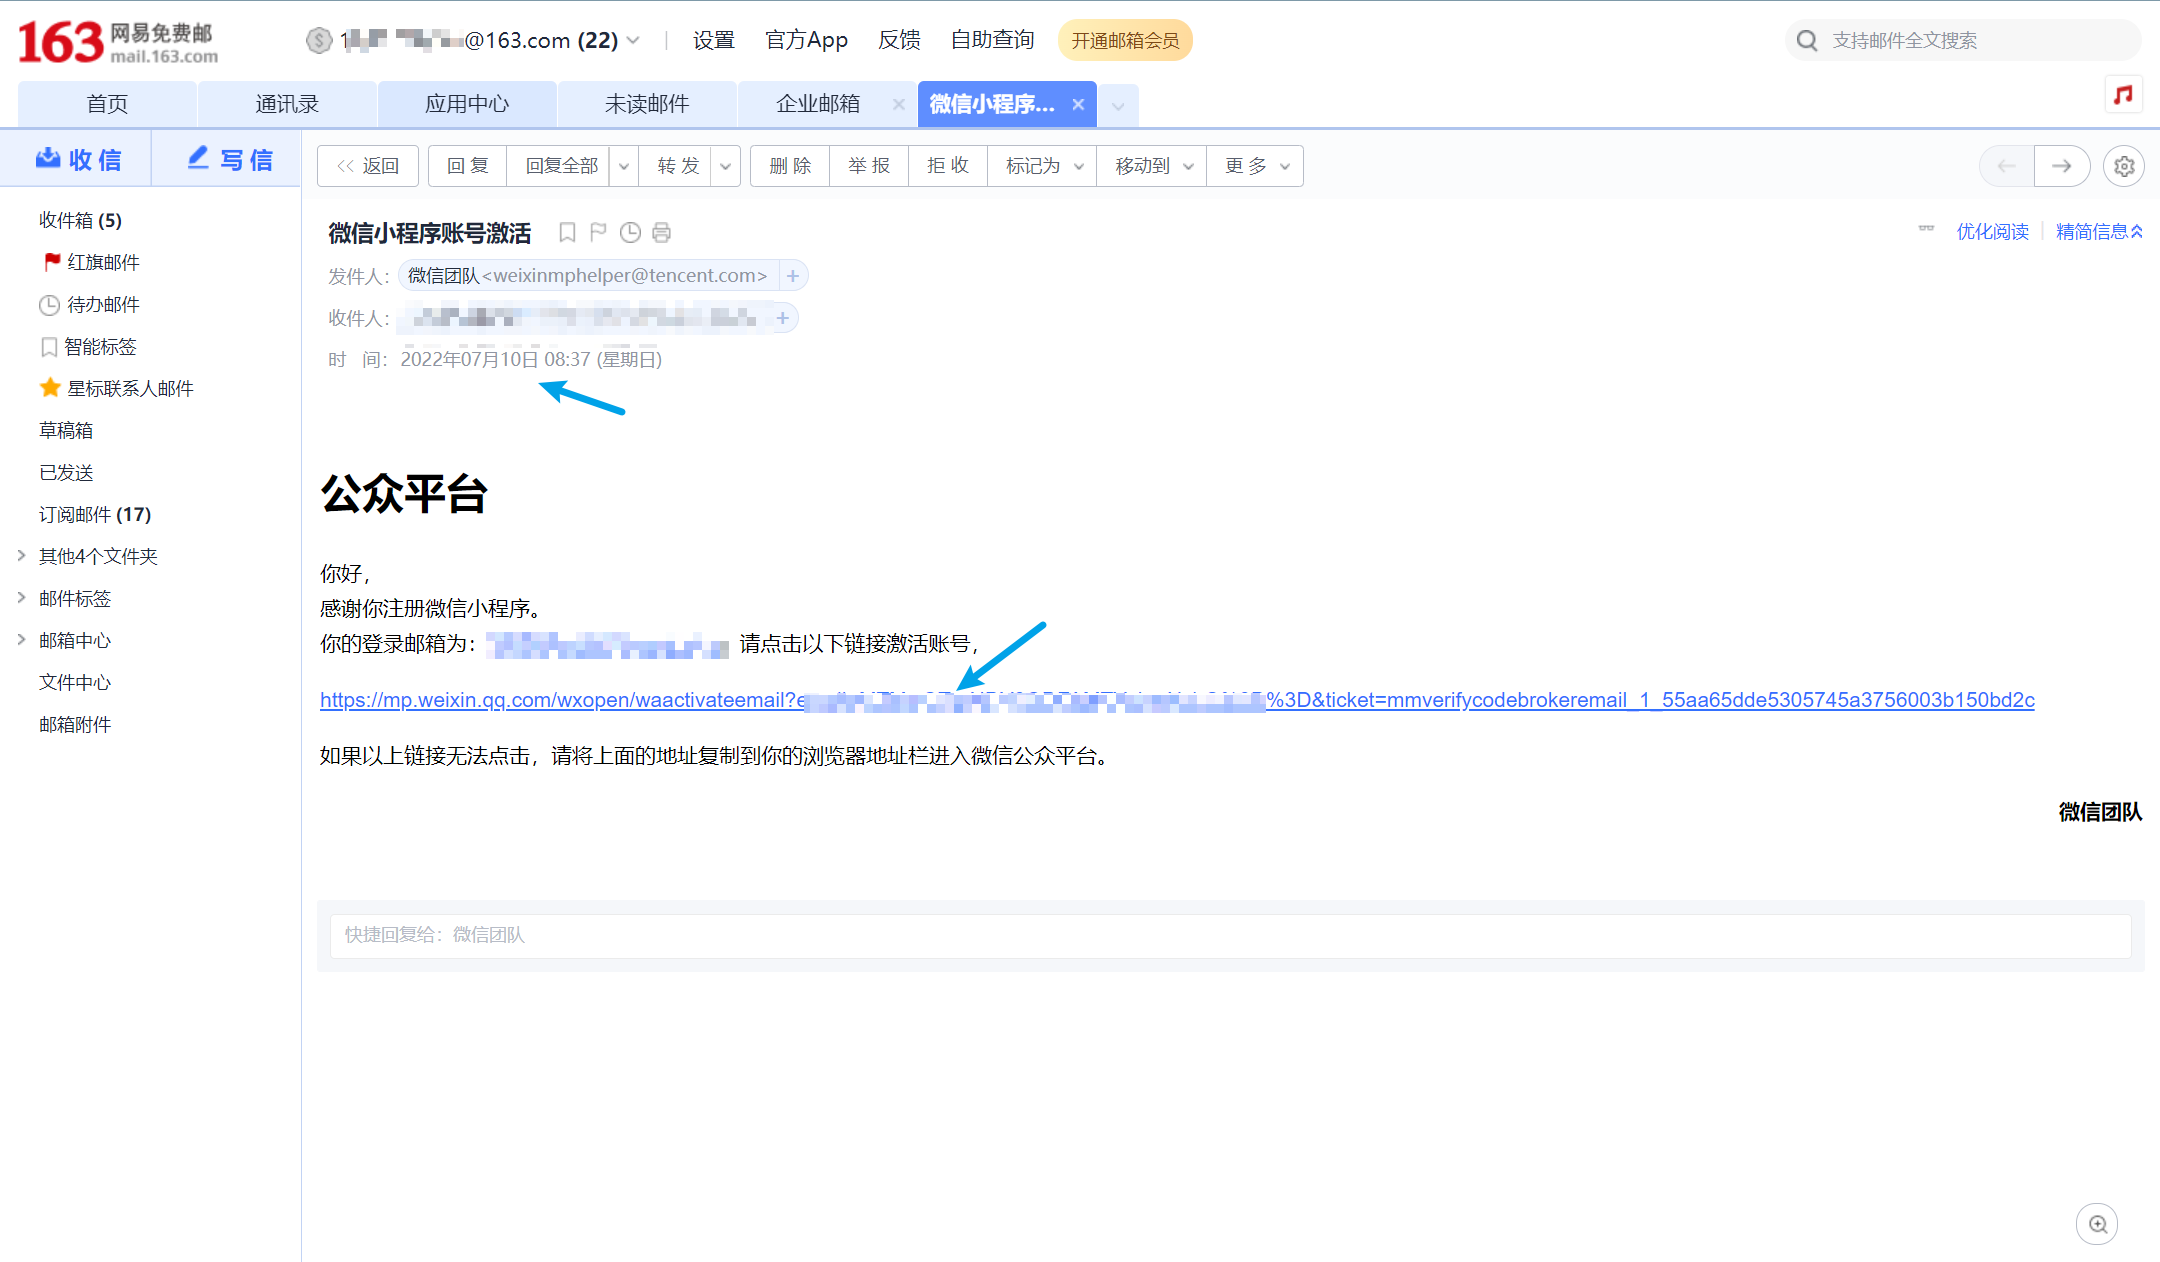Expand 回复全部 dropdown arrow
Screen dimensions: 2160x1262
pos(624,166)
